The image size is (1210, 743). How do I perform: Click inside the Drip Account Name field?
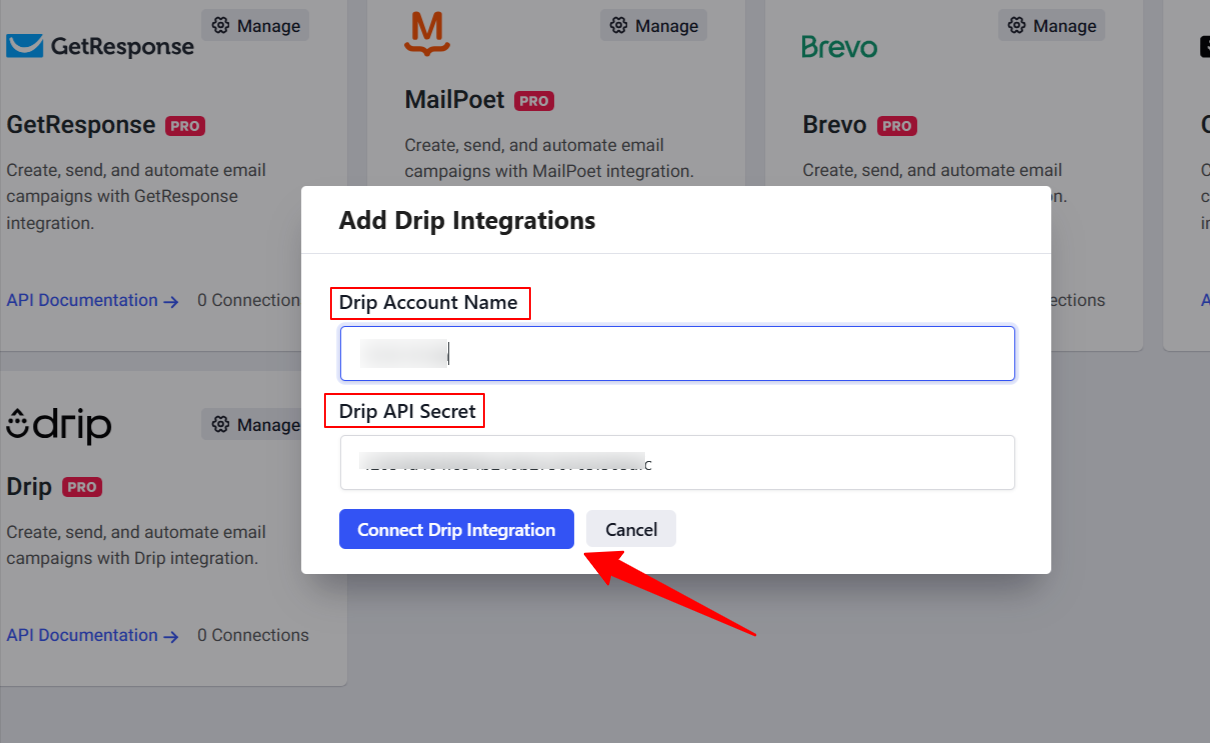(x=677, y=353)
